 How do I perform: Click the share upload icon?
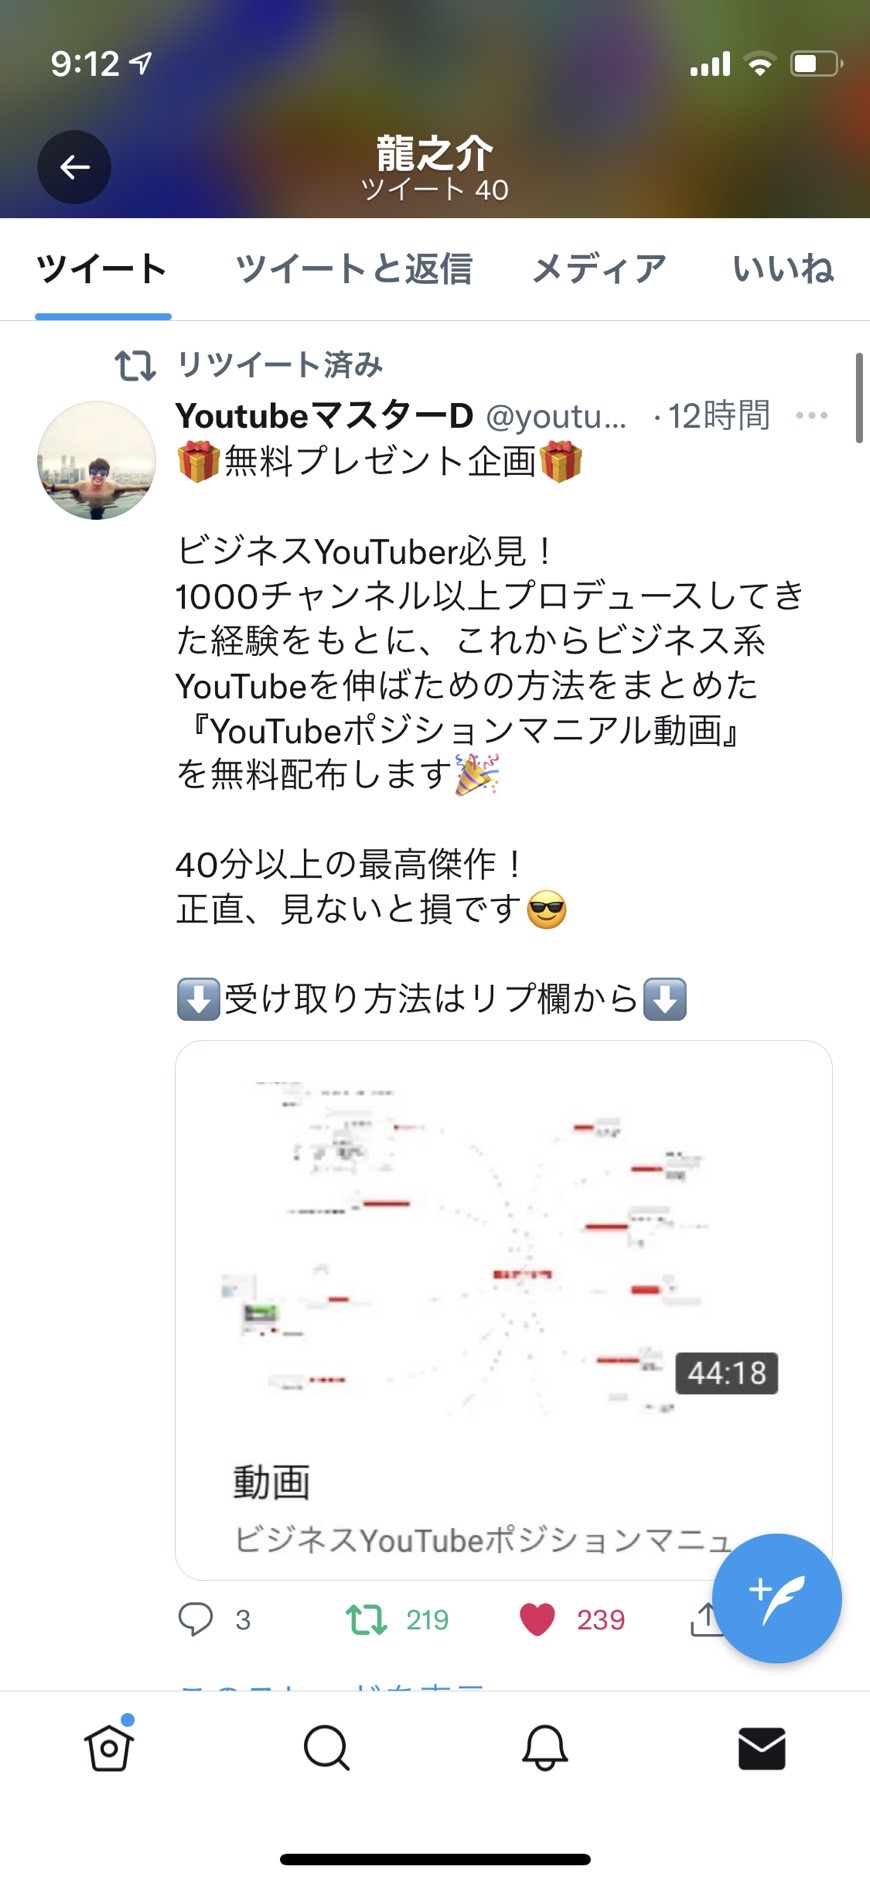tap(705, 1619)
